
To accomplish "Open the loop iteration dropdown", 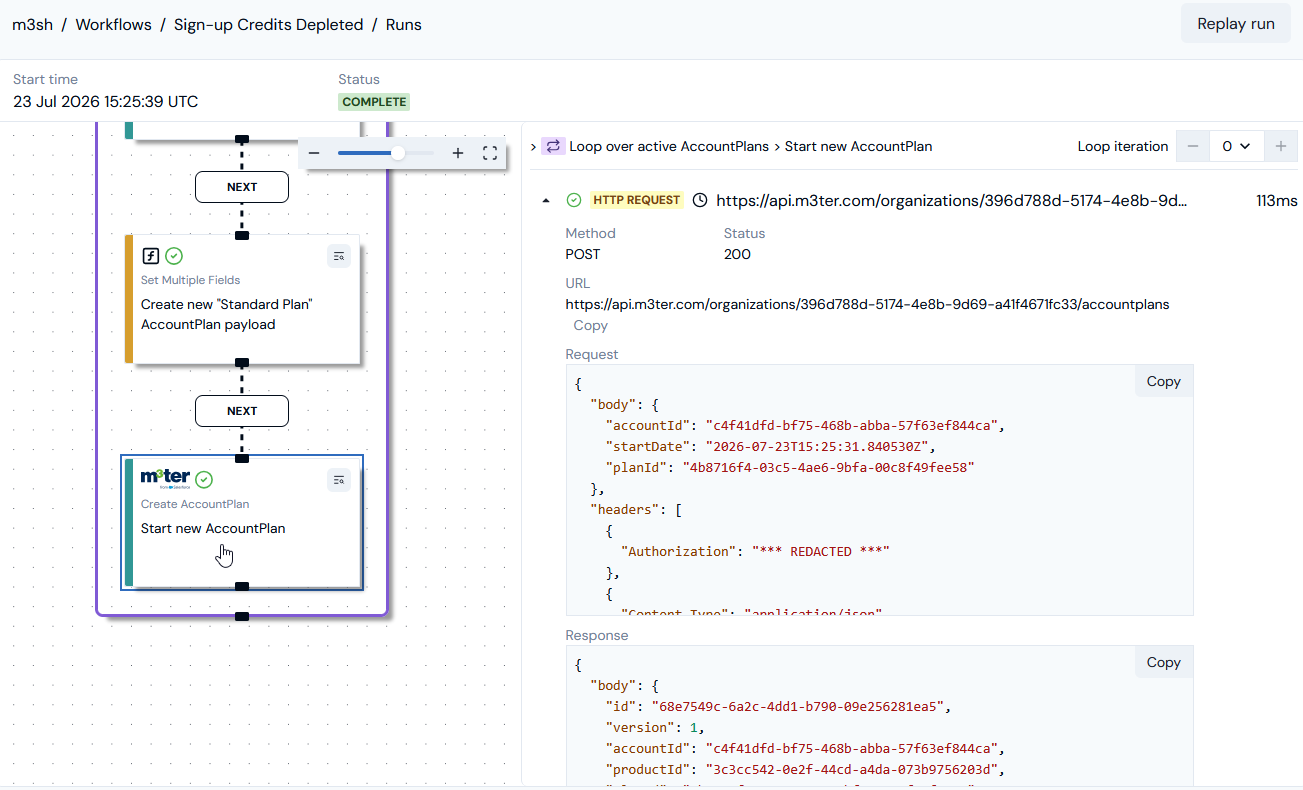I will point(1237,146).
